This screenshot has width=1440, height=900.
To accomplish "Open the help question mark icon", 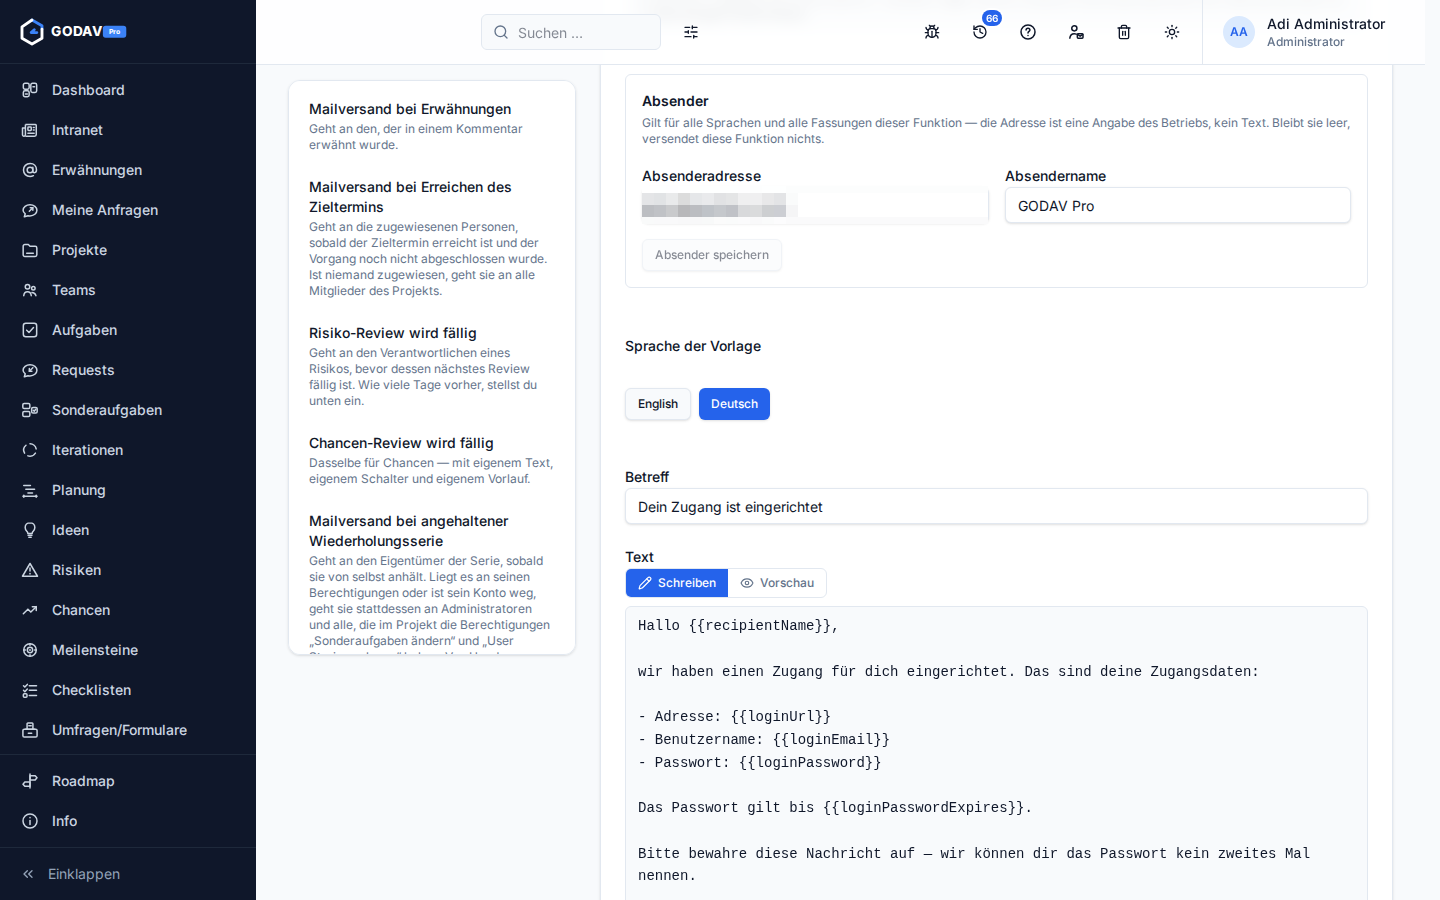I will [1028, 32].
